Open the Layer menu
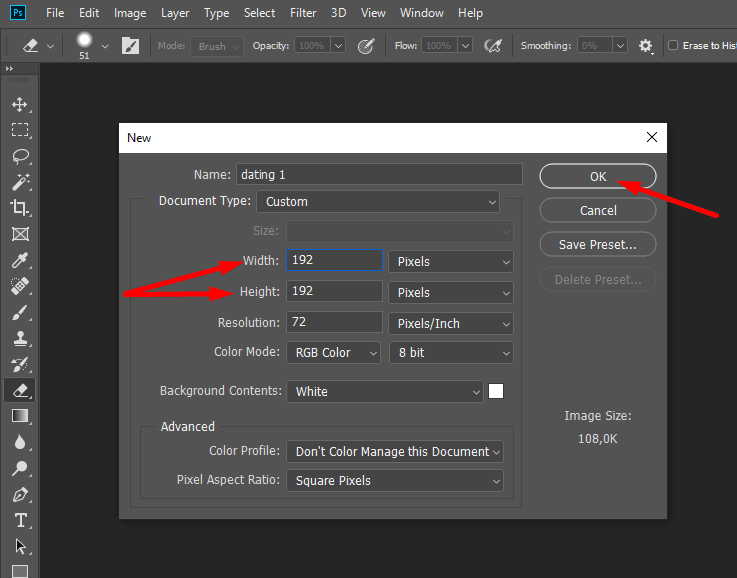The width and height of the screenshot is (737, 578). [x=175, y=13]
